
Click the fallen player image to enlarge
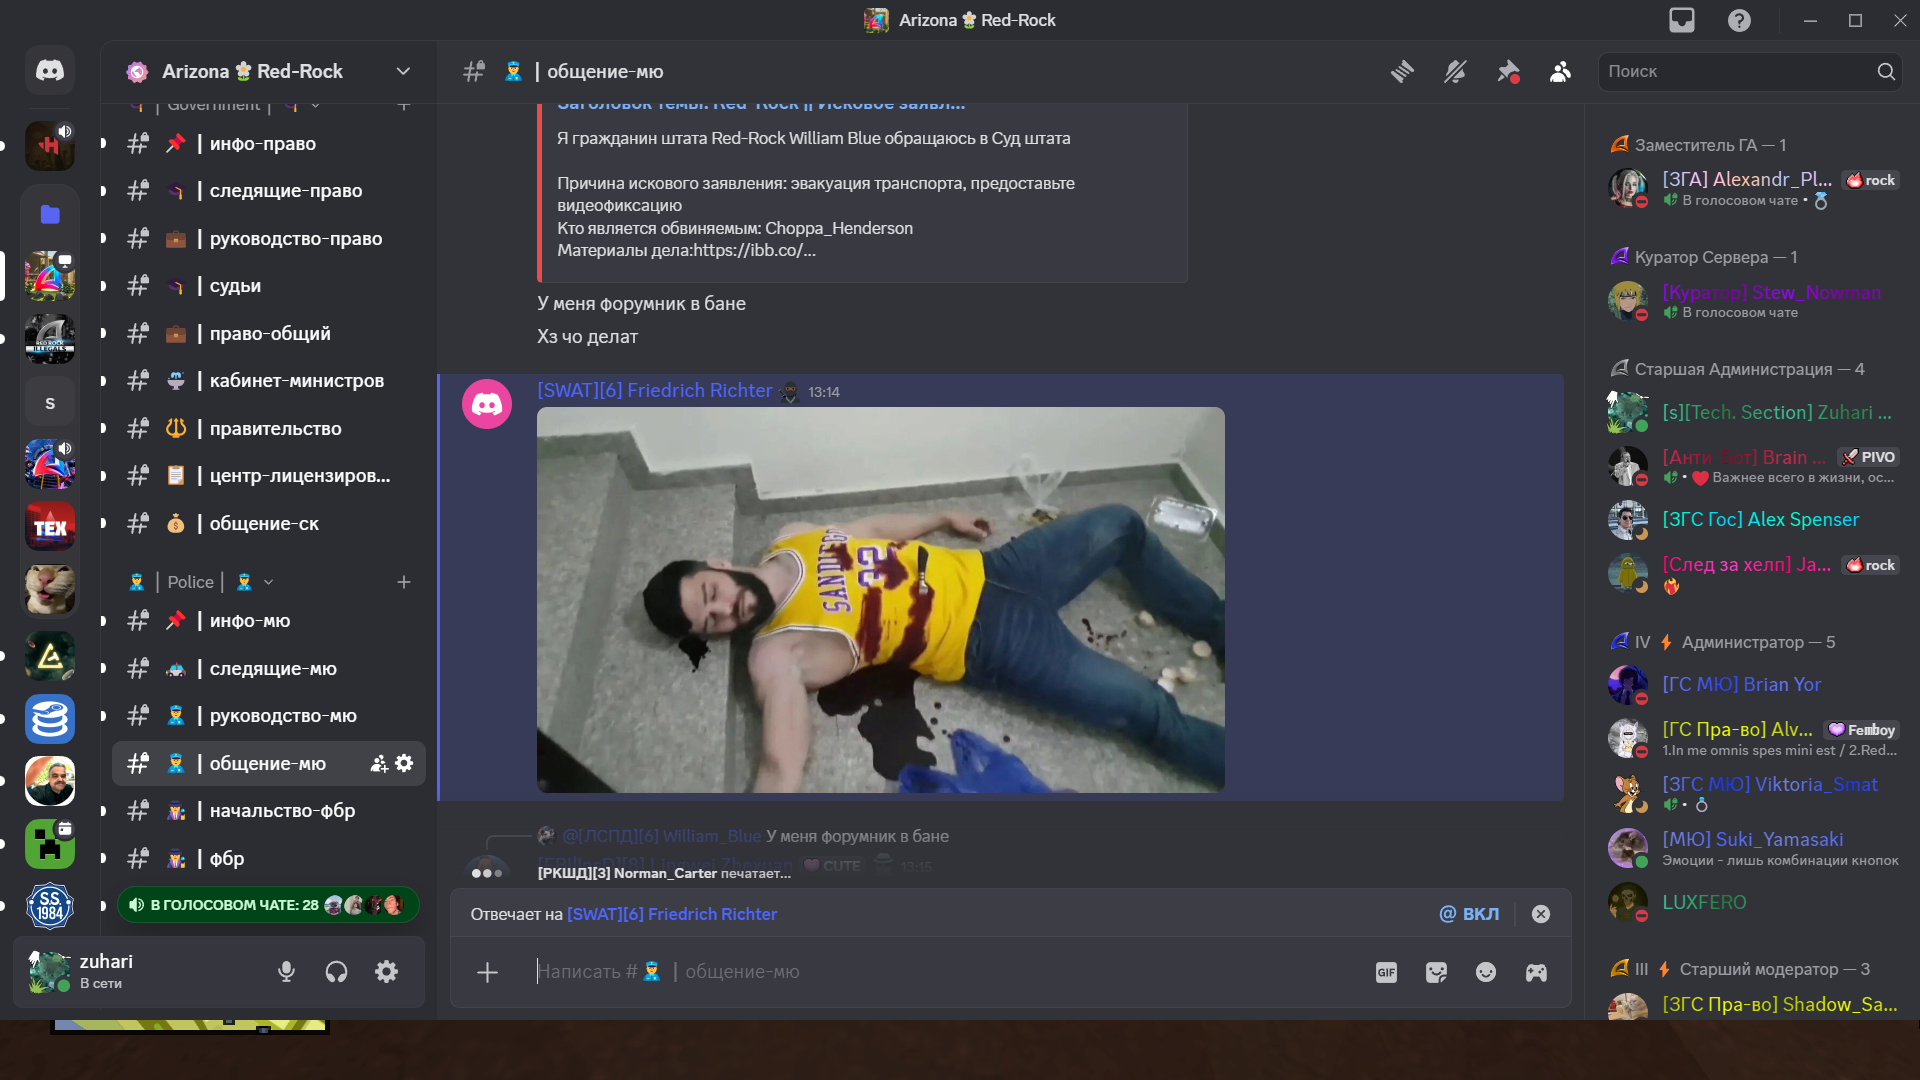click(880, 598)
